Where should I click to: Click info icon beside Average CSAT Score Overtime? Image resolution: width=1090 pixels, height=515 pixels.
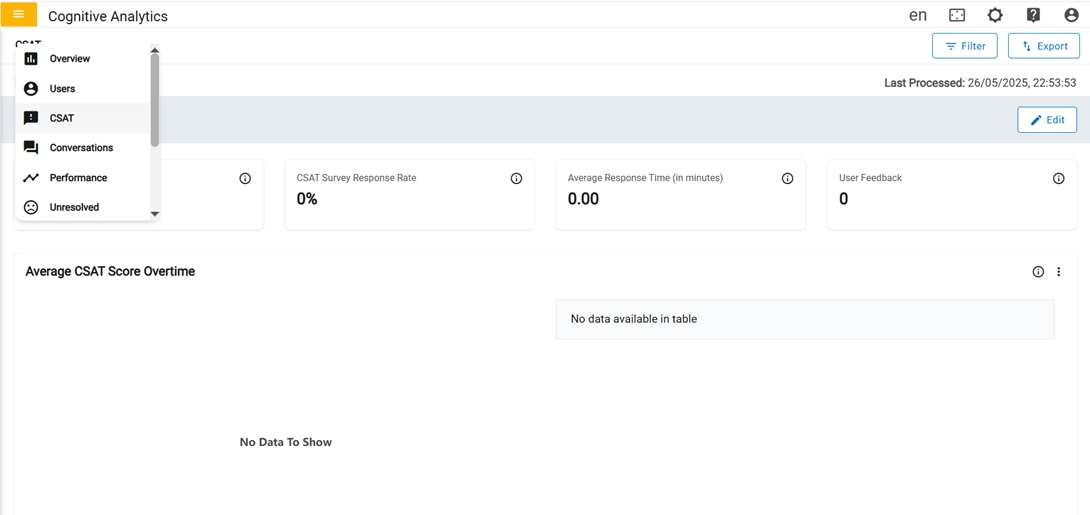pyautogui.click(x=1038, y=272)
